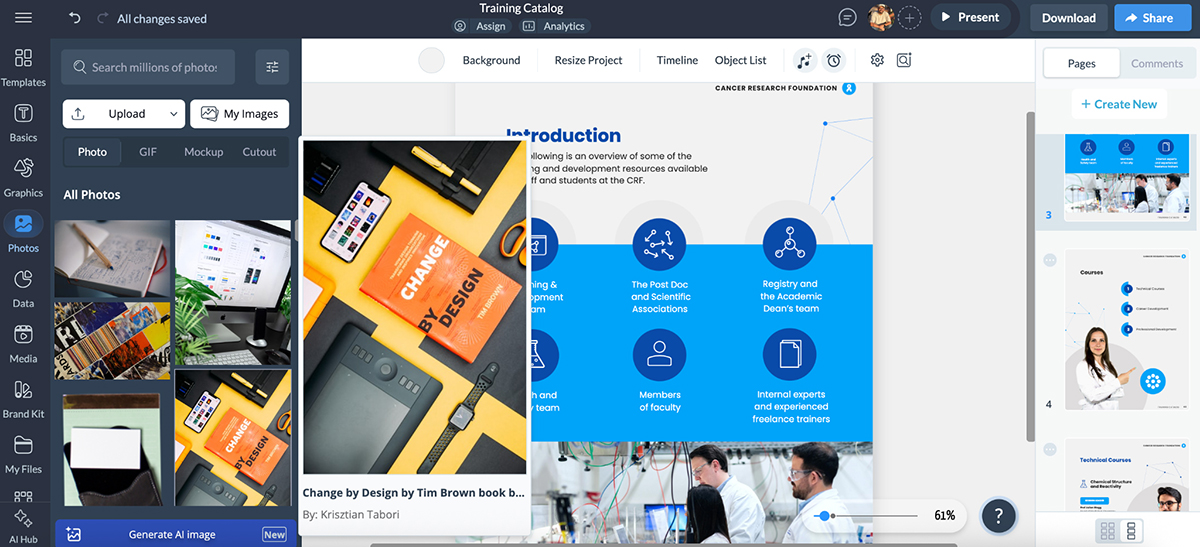Click the Members of faculty person icon

click(x=659, y=354)
